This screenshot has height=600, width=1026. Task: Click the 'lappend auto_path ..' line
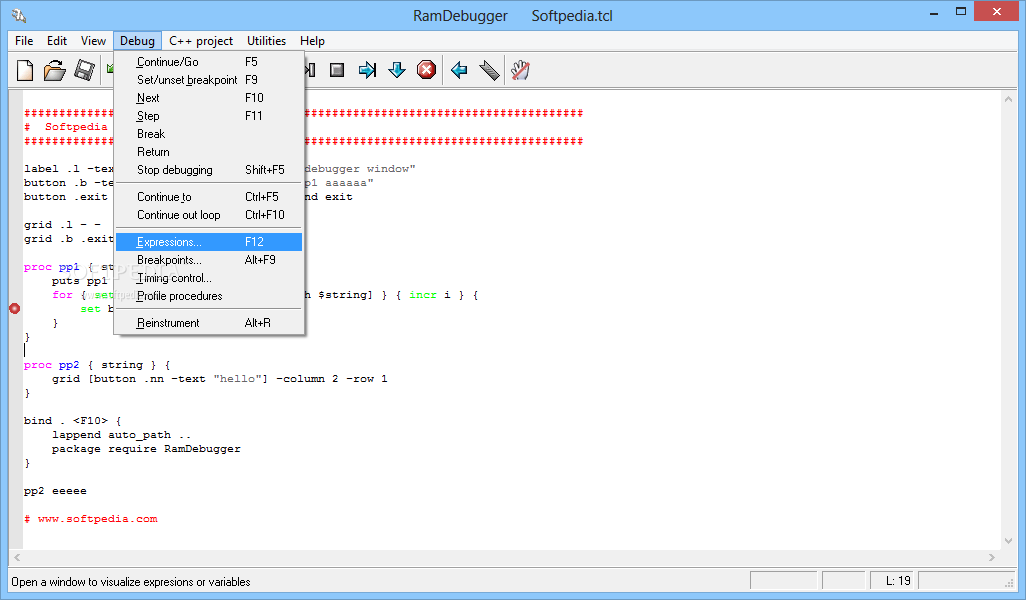pyautogui.click(x=121, y=435)
